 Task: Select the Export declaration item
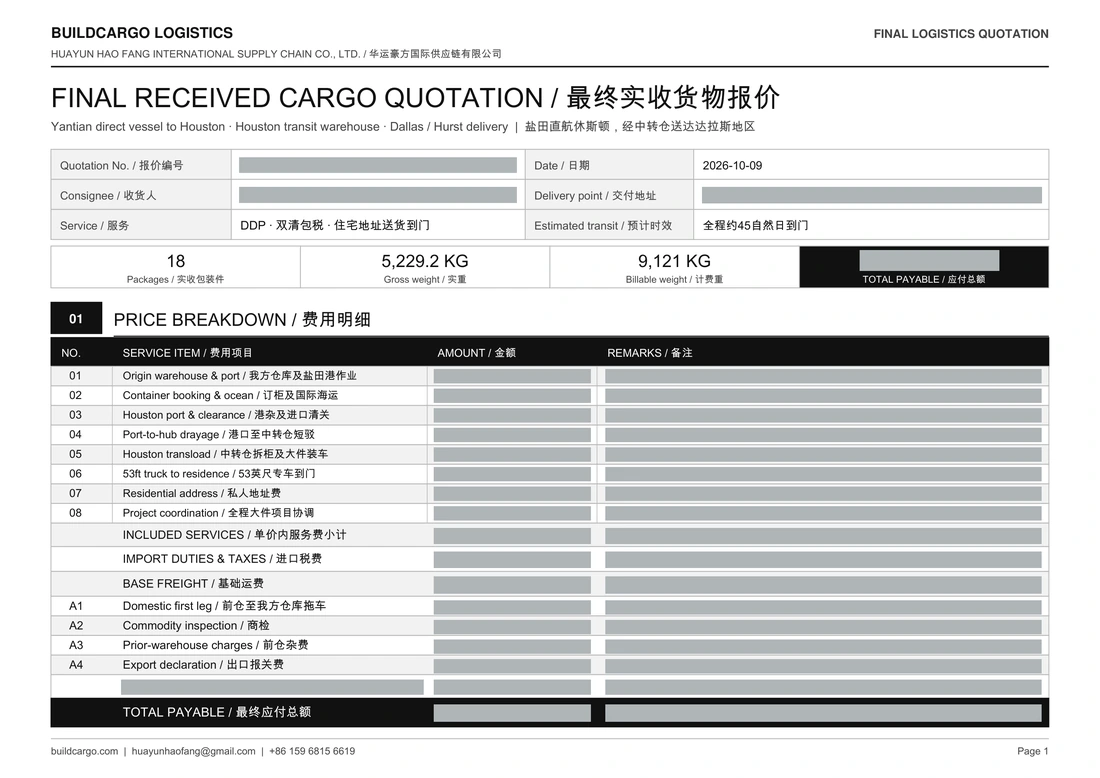pos(203,665)
